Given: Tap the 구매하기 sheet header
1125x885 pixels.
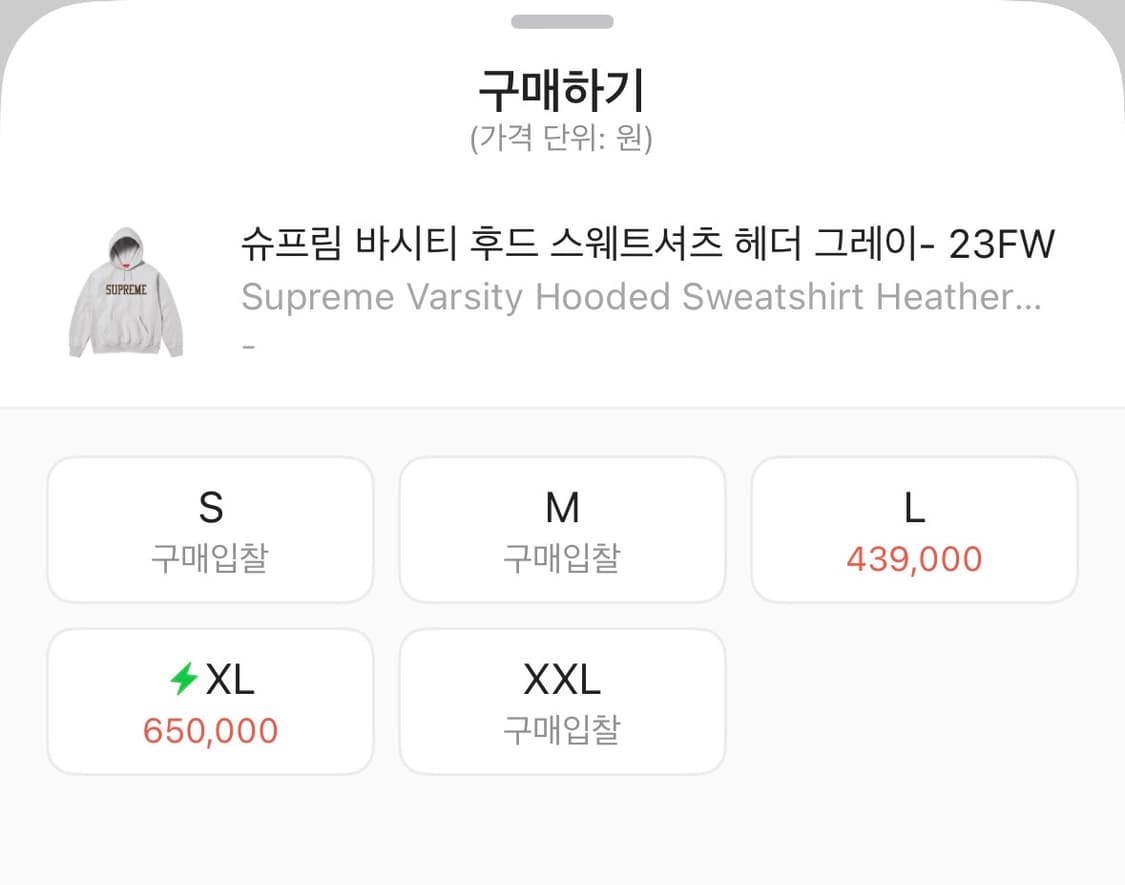Looking at the screenshot, I should [x=562, y=88].
